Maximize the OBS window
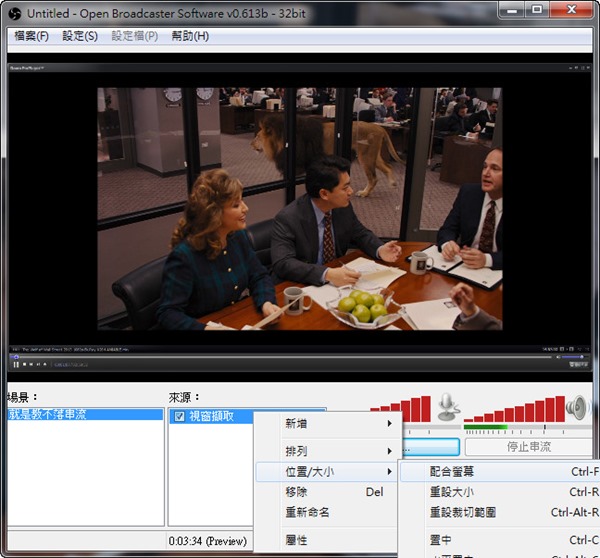This screenshot has height=558, width=600. pos(537,10)
